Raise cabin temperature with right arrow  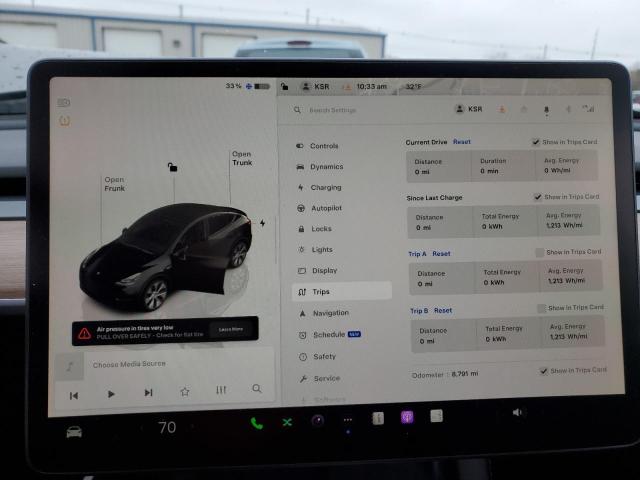coord(192,427)
